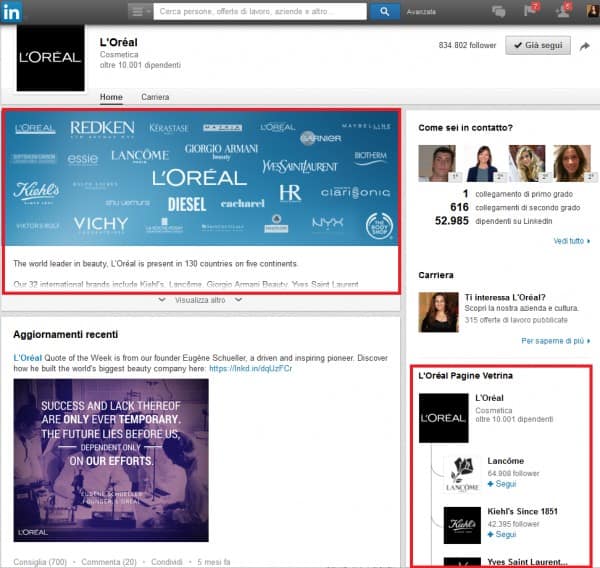600x568 pixels.
Task: Open first-degree connection profile photo
Action: coord(437,163)
